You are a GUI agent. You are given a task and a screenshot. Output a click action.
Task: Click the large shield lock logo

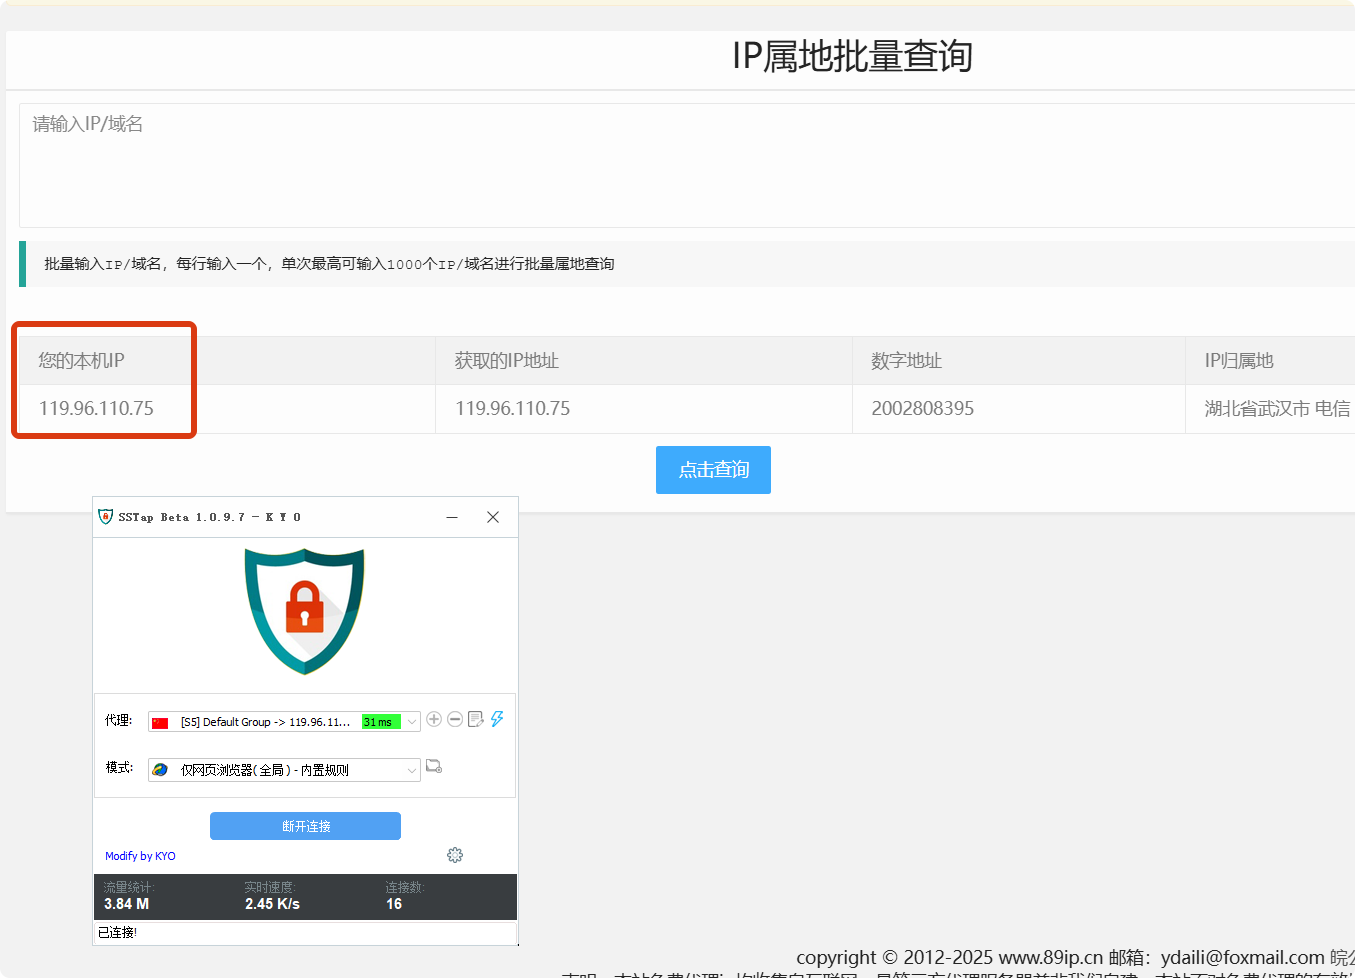[x=305, y=609]
